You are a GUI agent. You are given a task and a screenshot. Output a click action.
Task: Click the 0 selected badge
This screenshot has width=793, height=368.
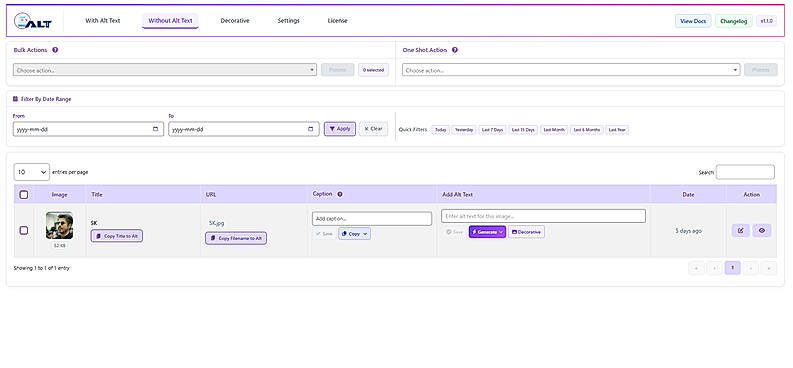pyautogui.click(x=373, y=70)
